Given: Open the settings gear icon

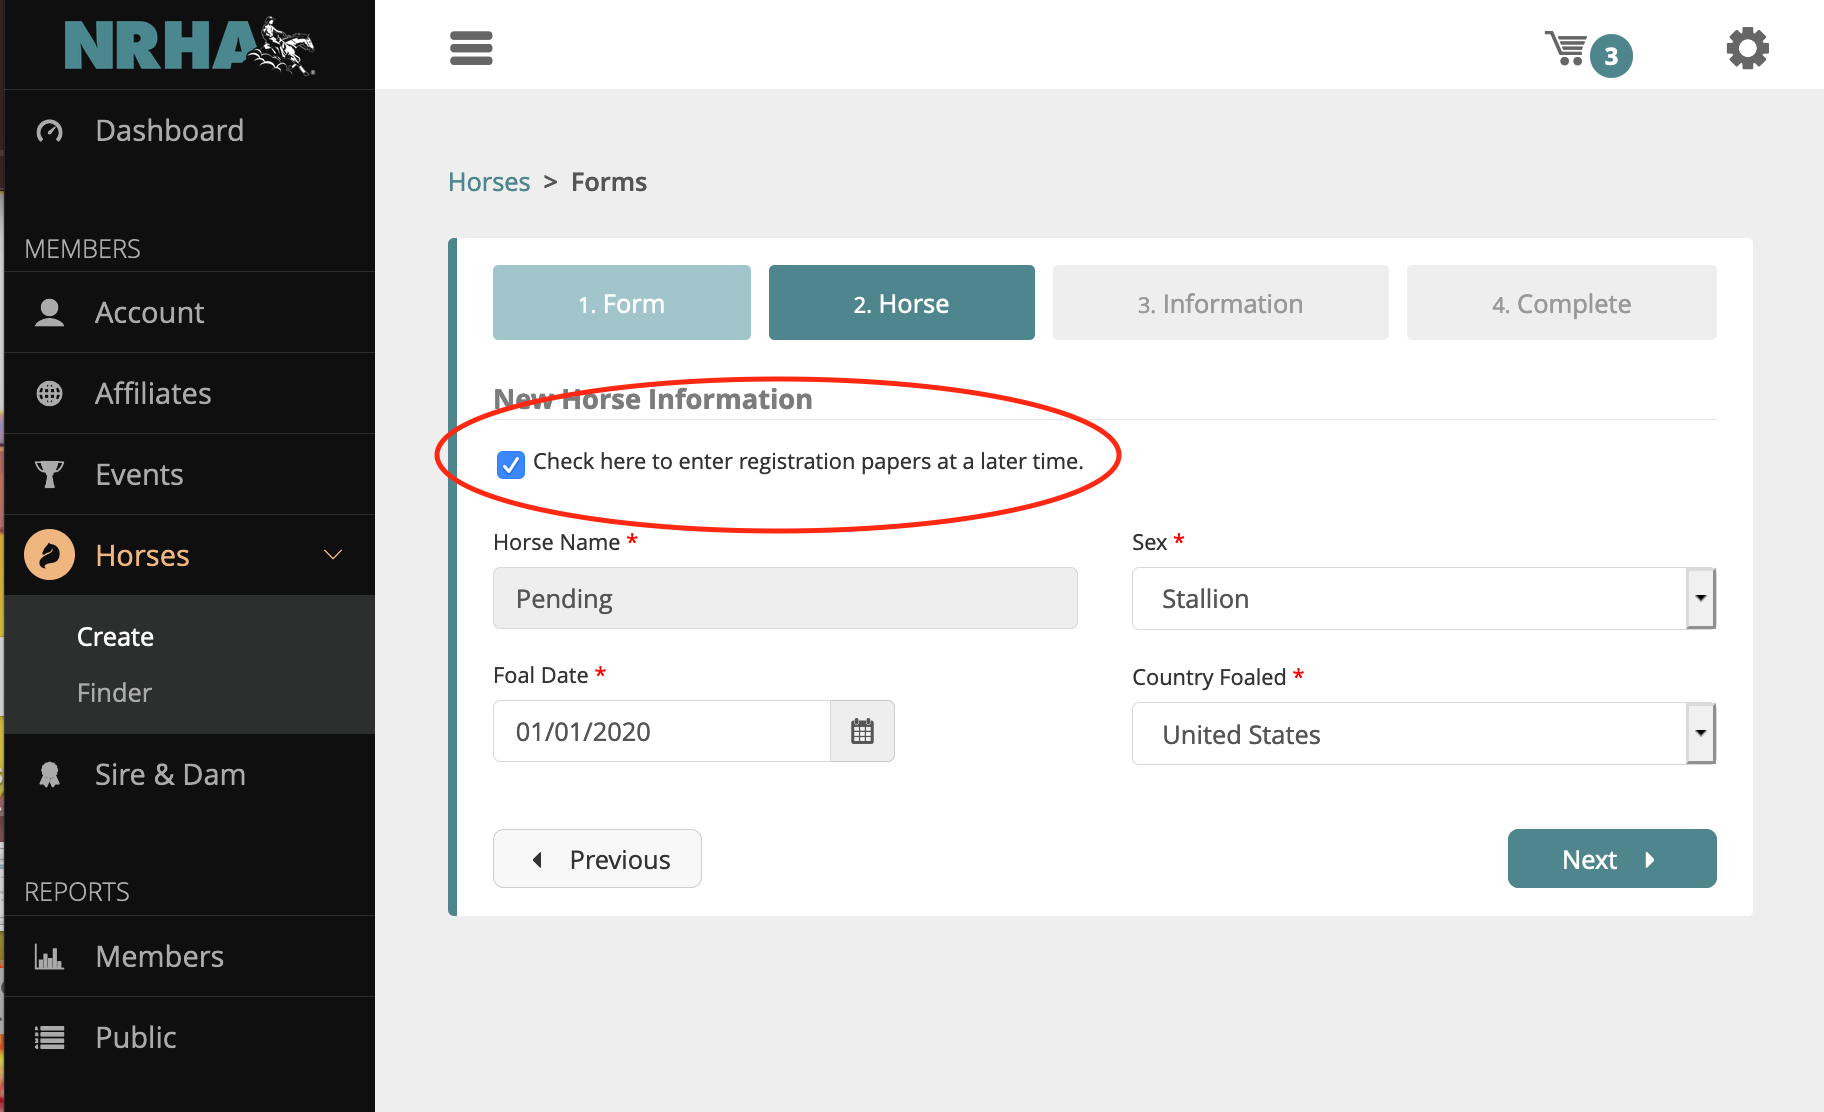Looking at the screenshot, I should (1747, 48).
